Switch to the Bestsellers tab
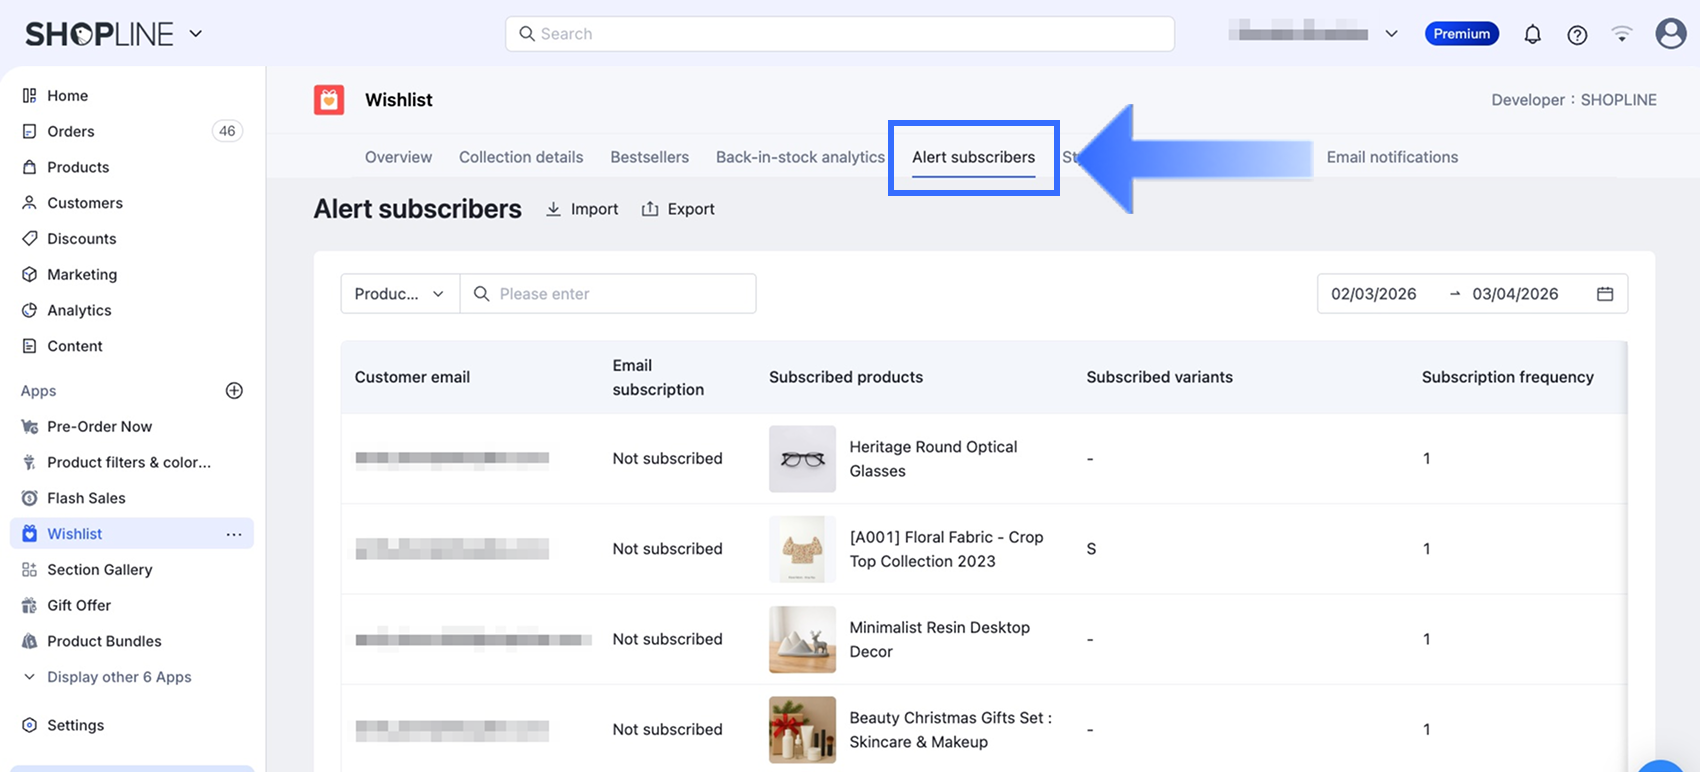Screen dimensions: 1700x772 click(649, 157)
